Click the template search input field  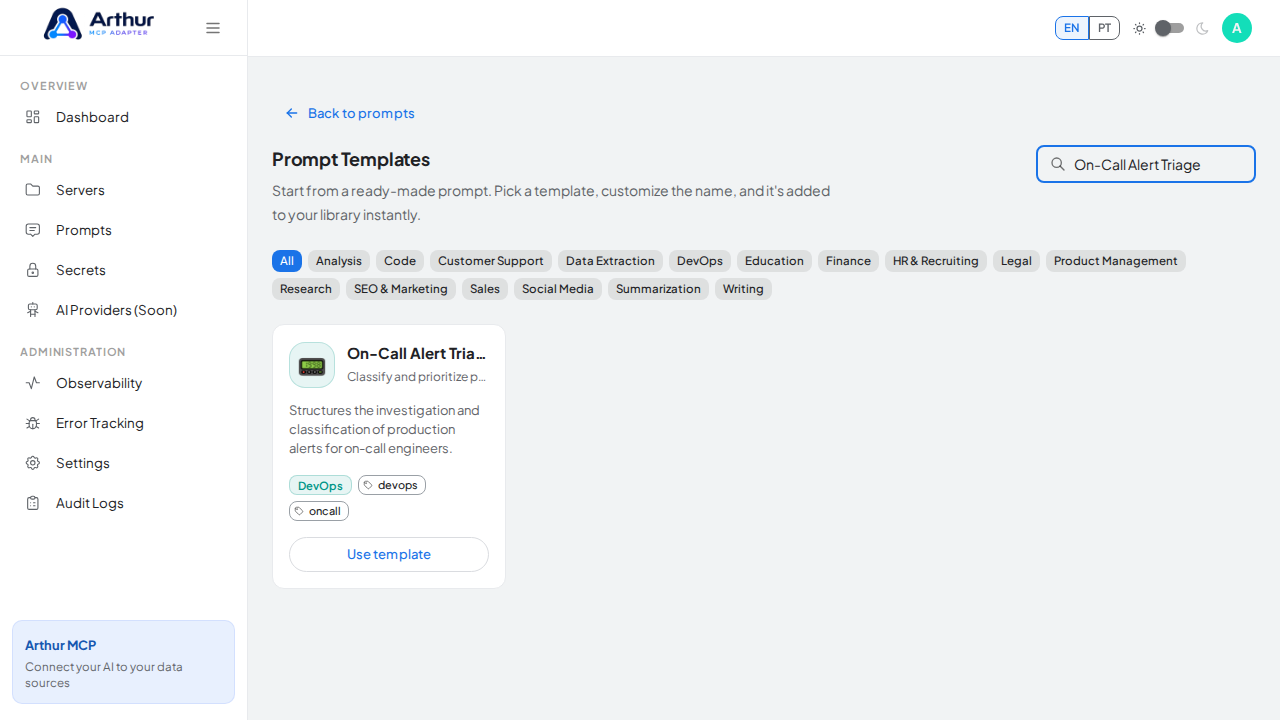coord(1146,164)
